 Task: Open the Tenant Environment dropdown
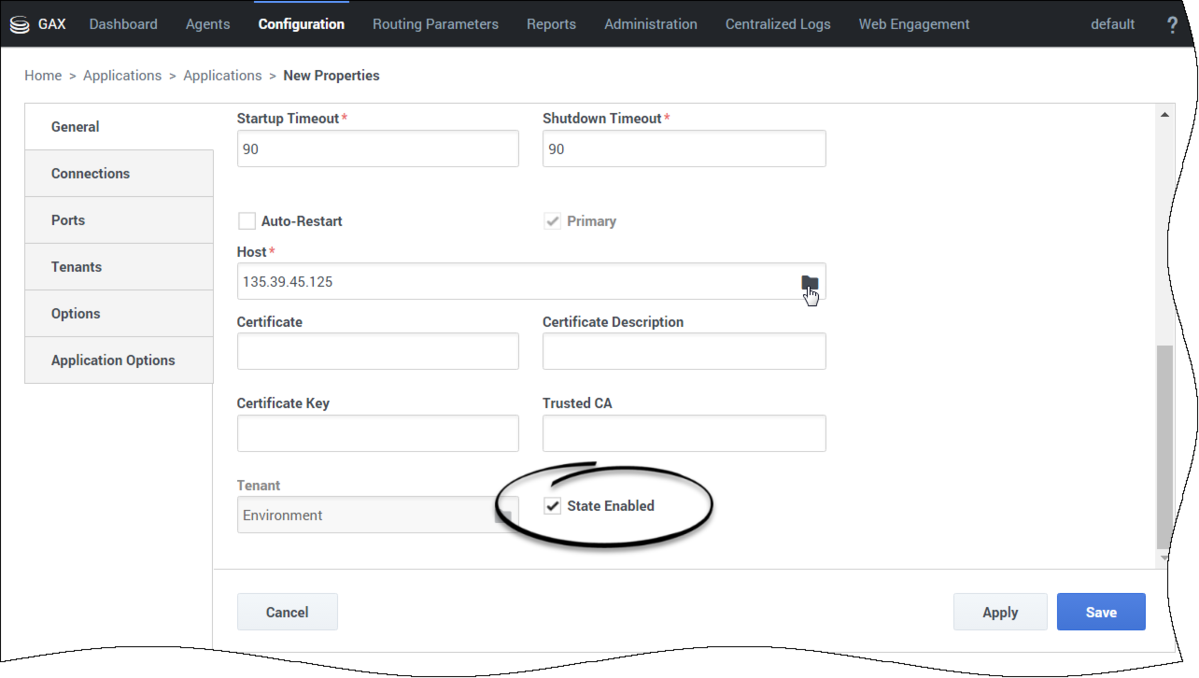(378, 515)
